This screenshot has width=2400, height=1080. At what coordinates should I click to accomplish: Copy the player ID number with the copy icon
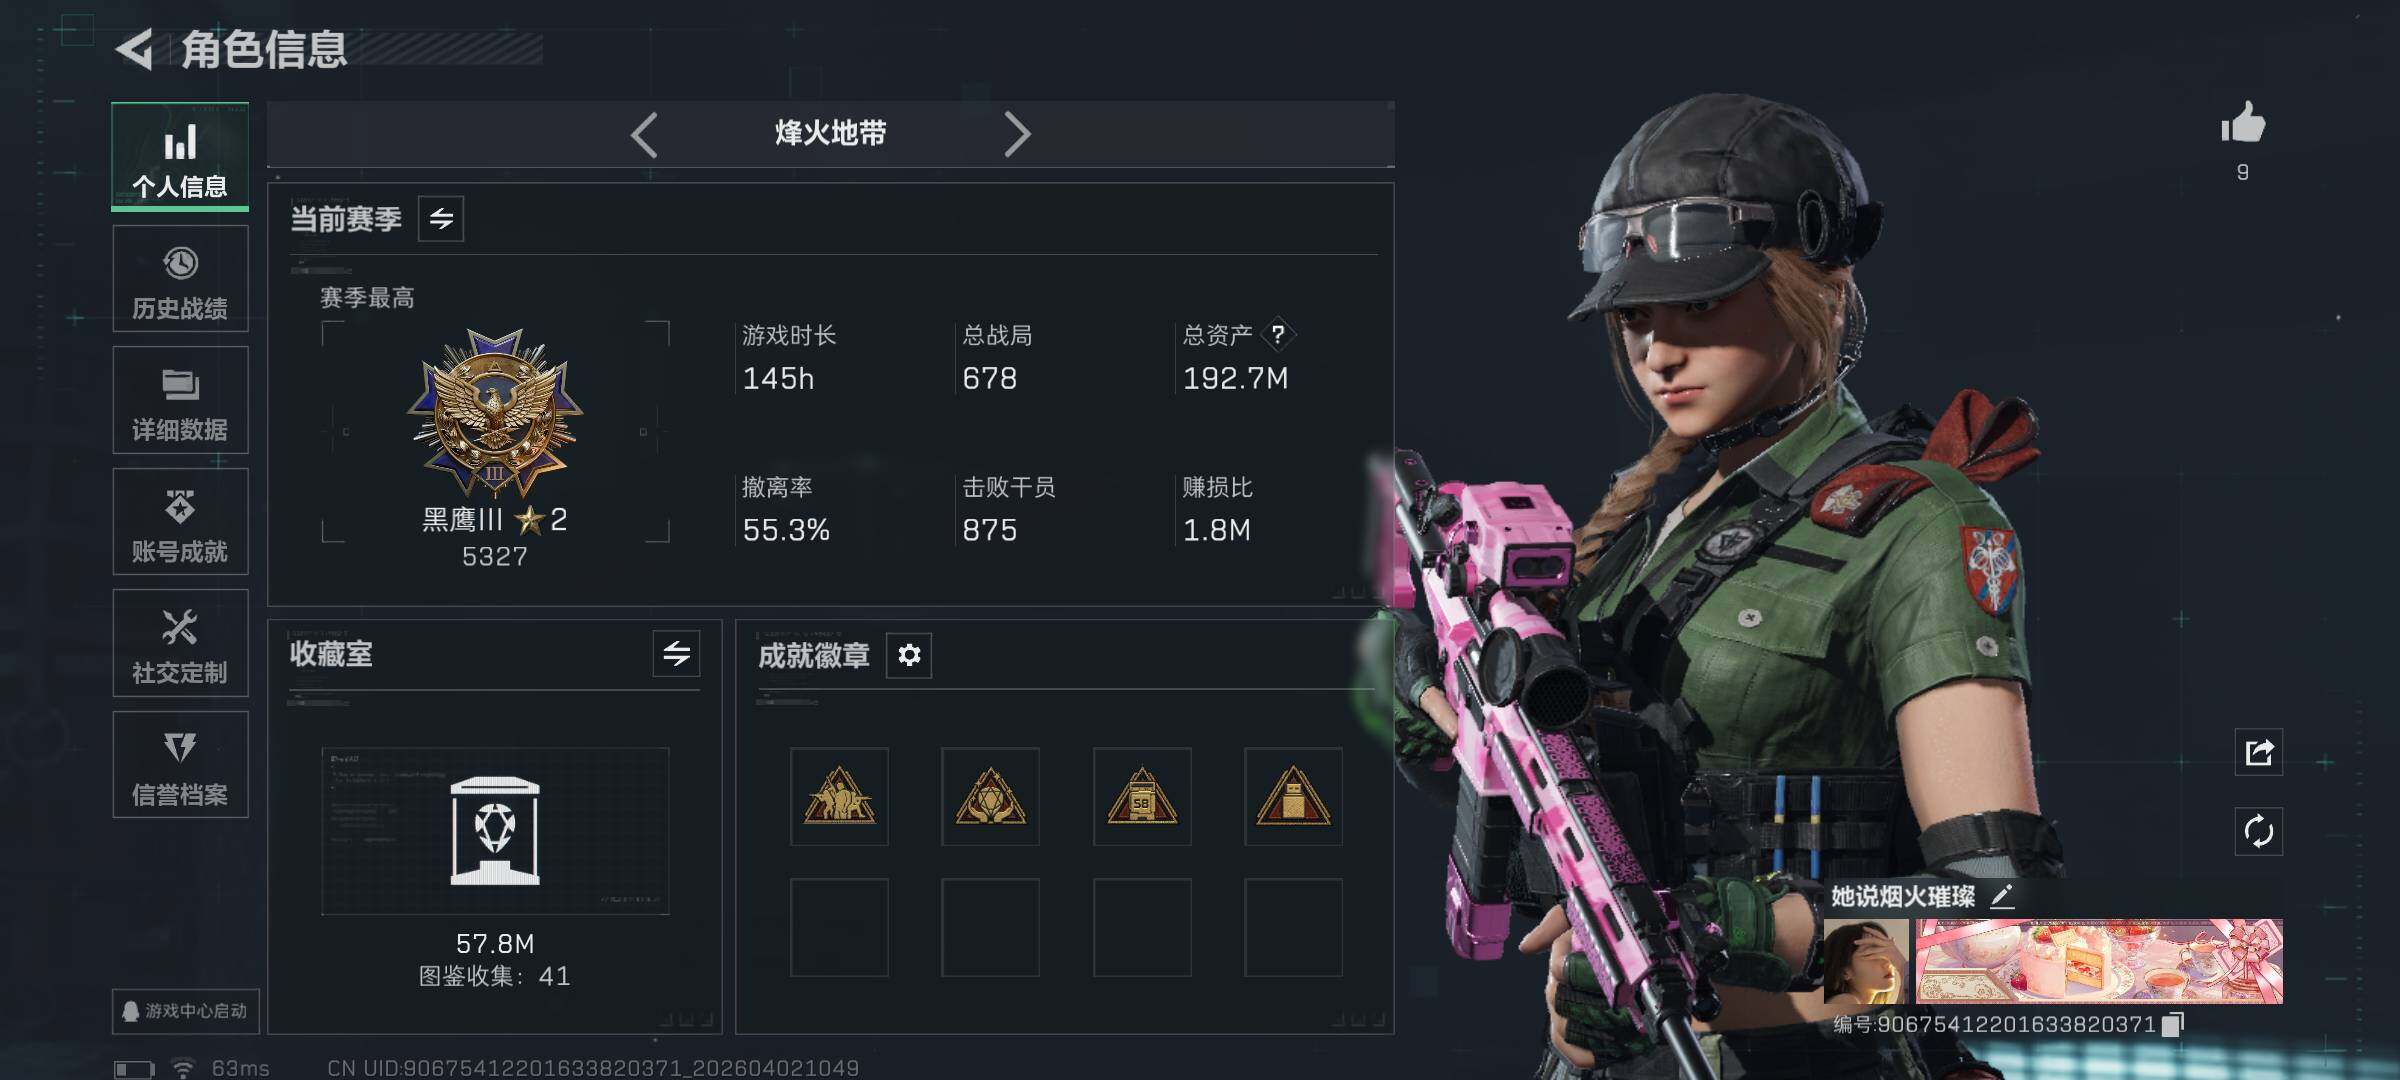pyautogui.click(x=2173, y=1024)
